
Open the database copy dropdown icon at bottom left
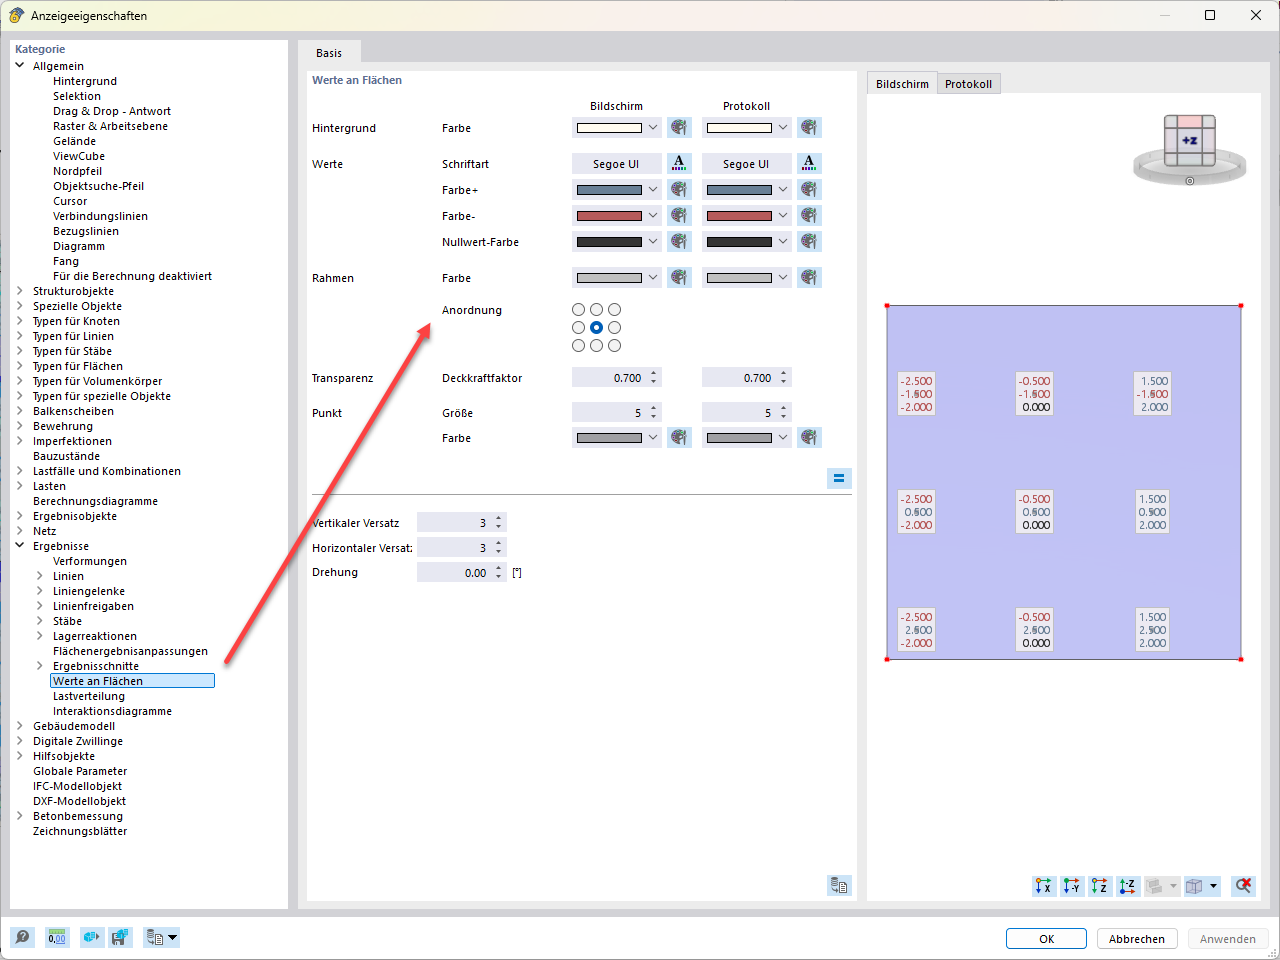[x=161, y=938]
